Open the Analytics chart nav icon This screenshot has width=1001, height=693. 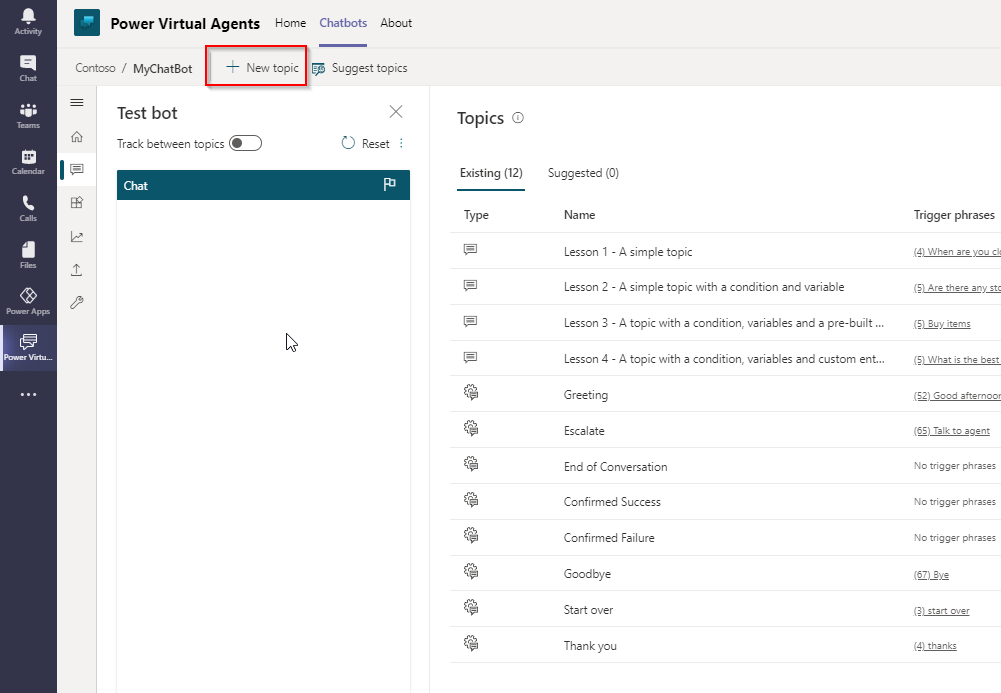[x=77, y=237]
